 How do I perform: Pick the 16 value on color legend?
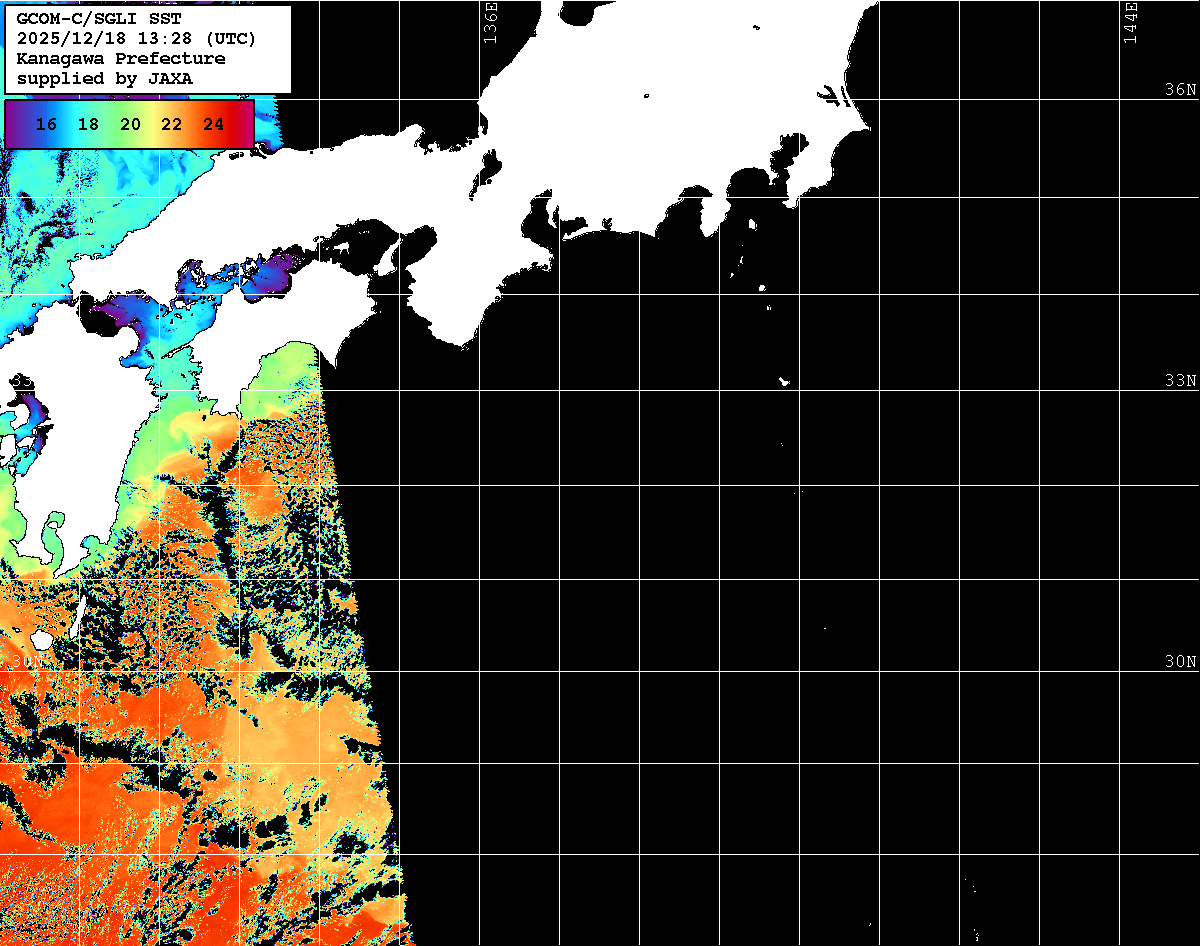(45, 125)
